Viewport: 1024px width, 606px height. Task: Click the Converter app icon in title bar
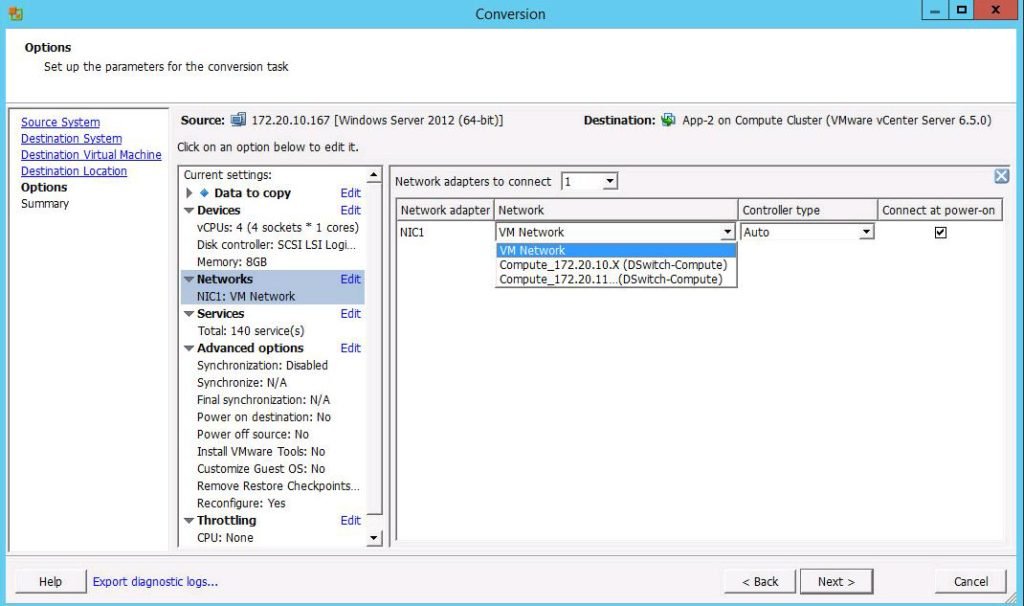(15, 14)
